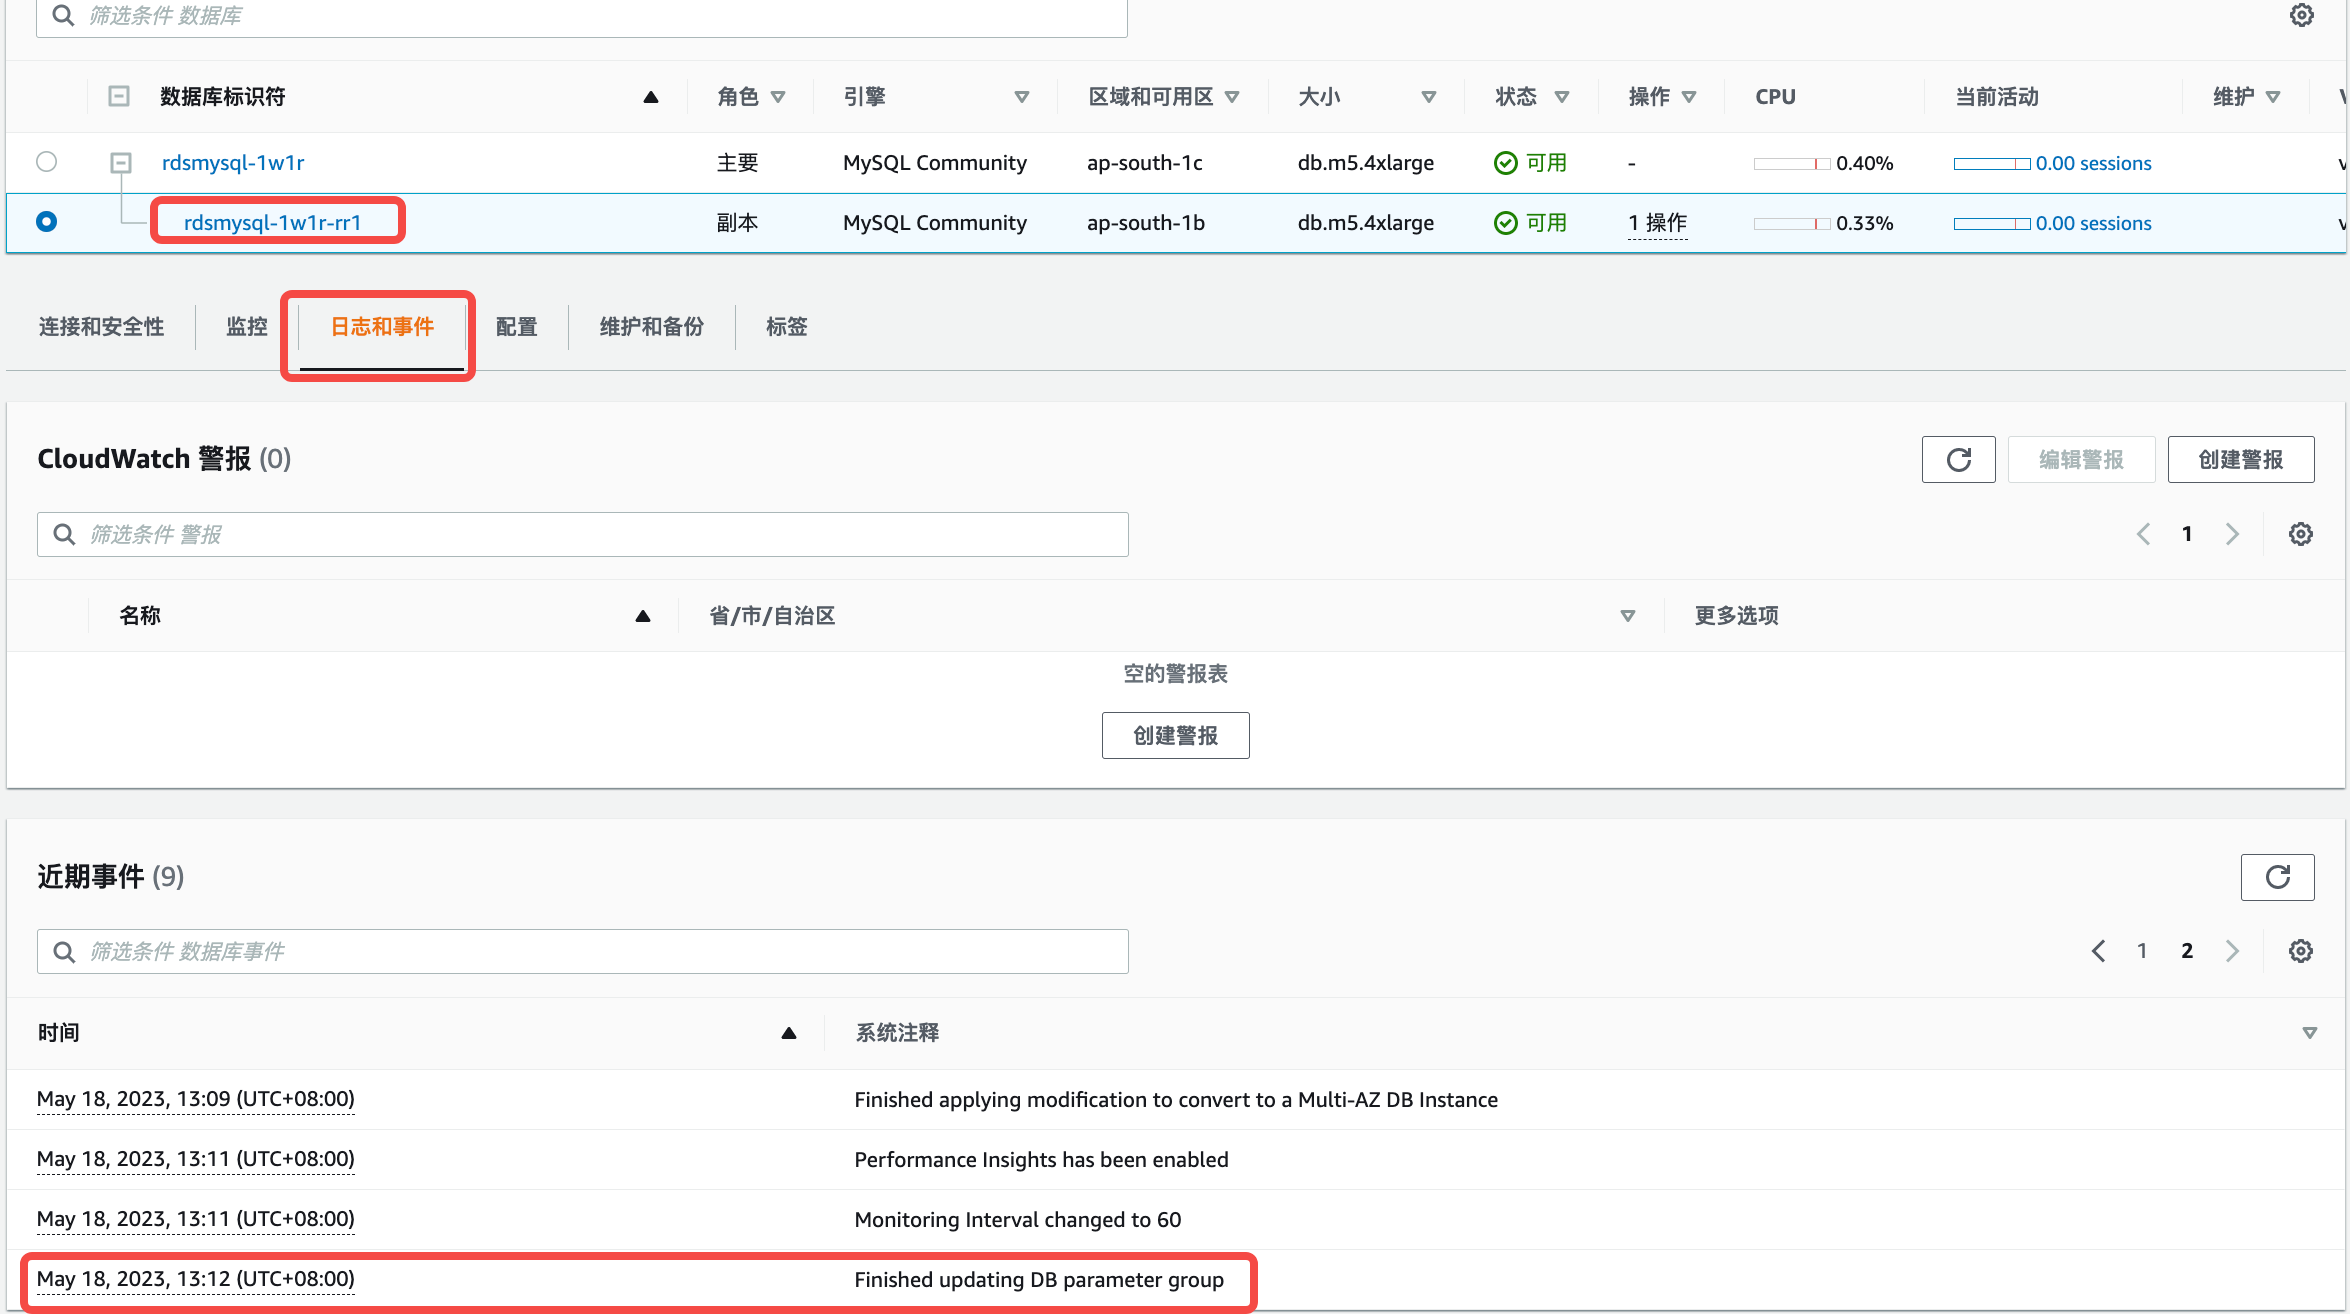Switch to Connectivity and security tab
2350x1314 pixels.
click(101, 327)
